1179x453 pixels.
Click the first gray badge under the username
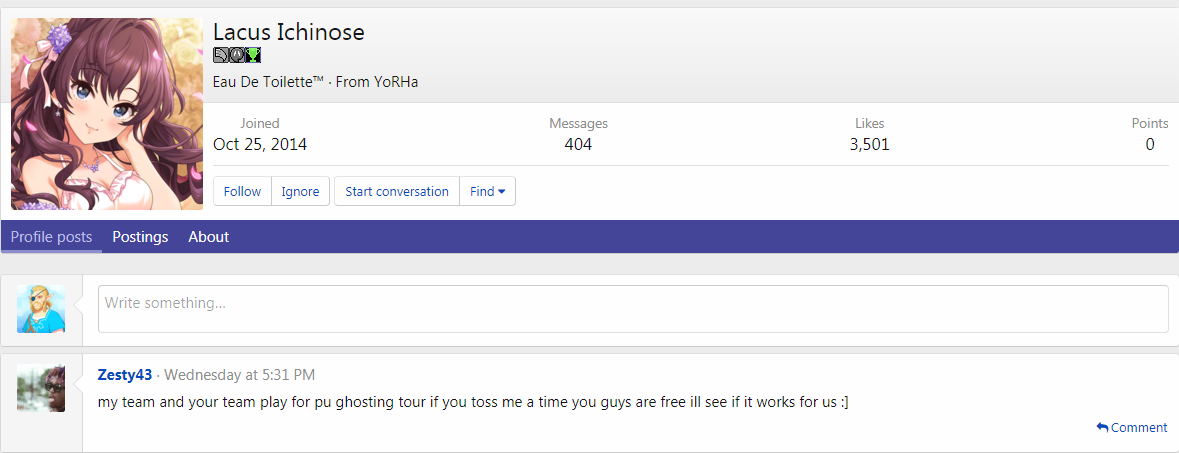coord(221,55)
